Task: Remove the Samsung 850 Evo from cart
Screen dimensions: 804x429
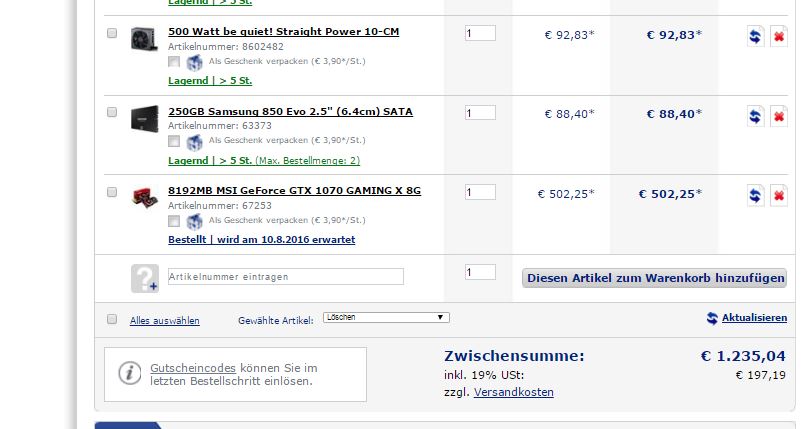Action: point(778,116)
